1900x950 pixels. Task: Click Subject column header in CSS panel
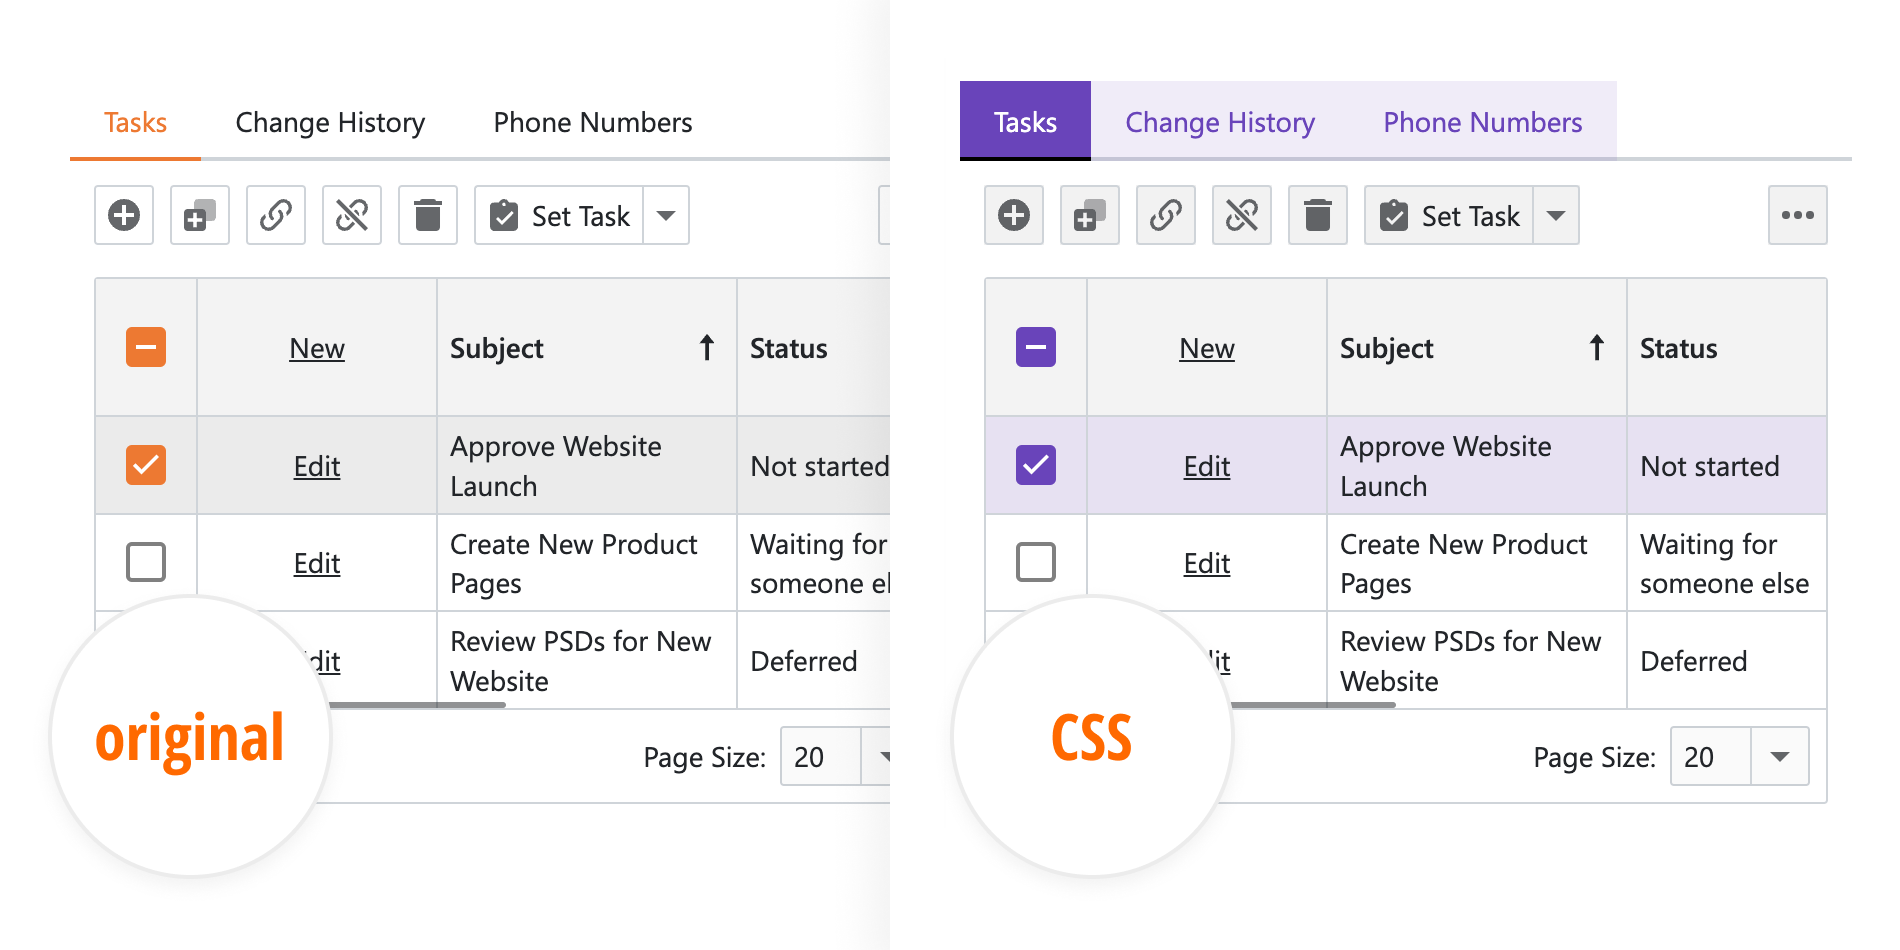click(x=1477, y=348)
